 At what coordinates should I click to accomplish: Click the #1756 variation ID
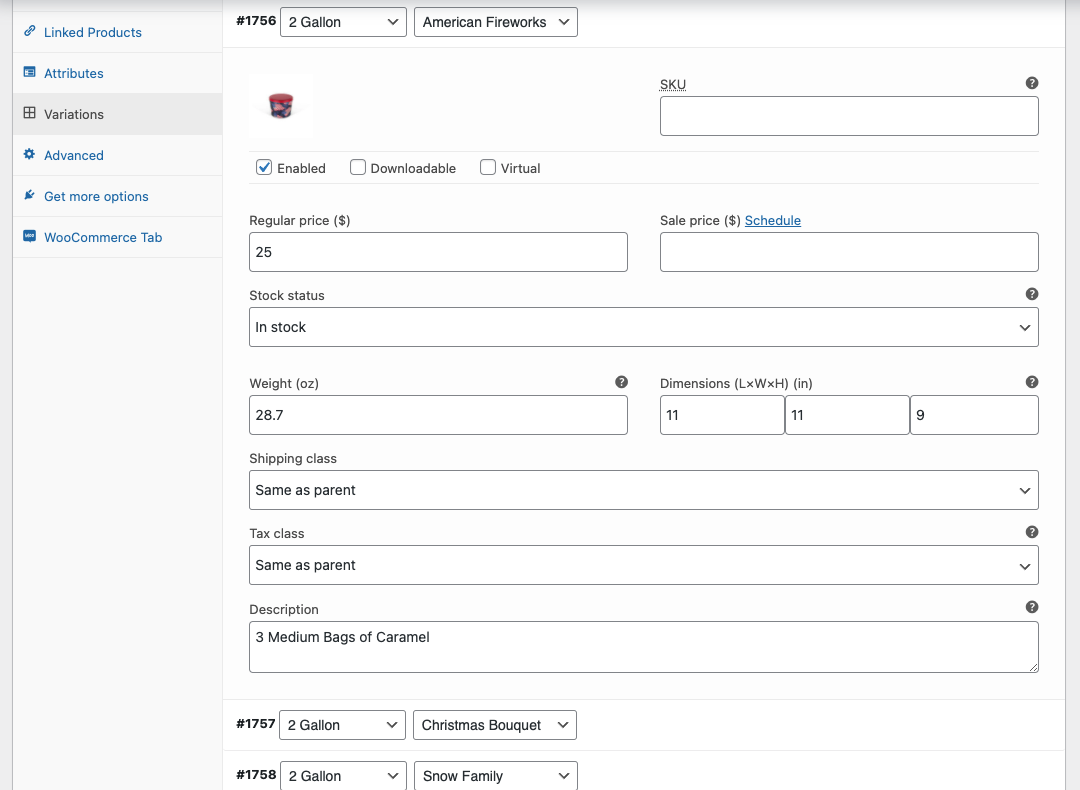click(x=256, y=21)
